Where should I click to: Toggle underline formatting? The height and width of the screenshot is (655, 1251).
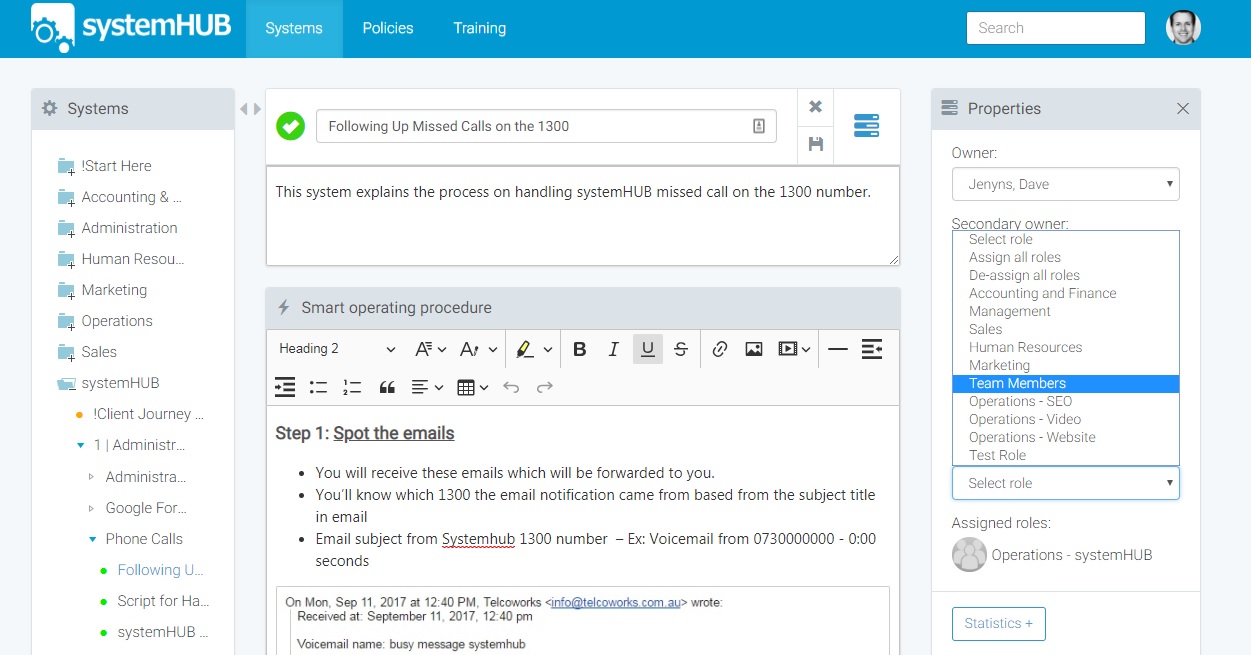pyautogui.click(x=648, y=349)
